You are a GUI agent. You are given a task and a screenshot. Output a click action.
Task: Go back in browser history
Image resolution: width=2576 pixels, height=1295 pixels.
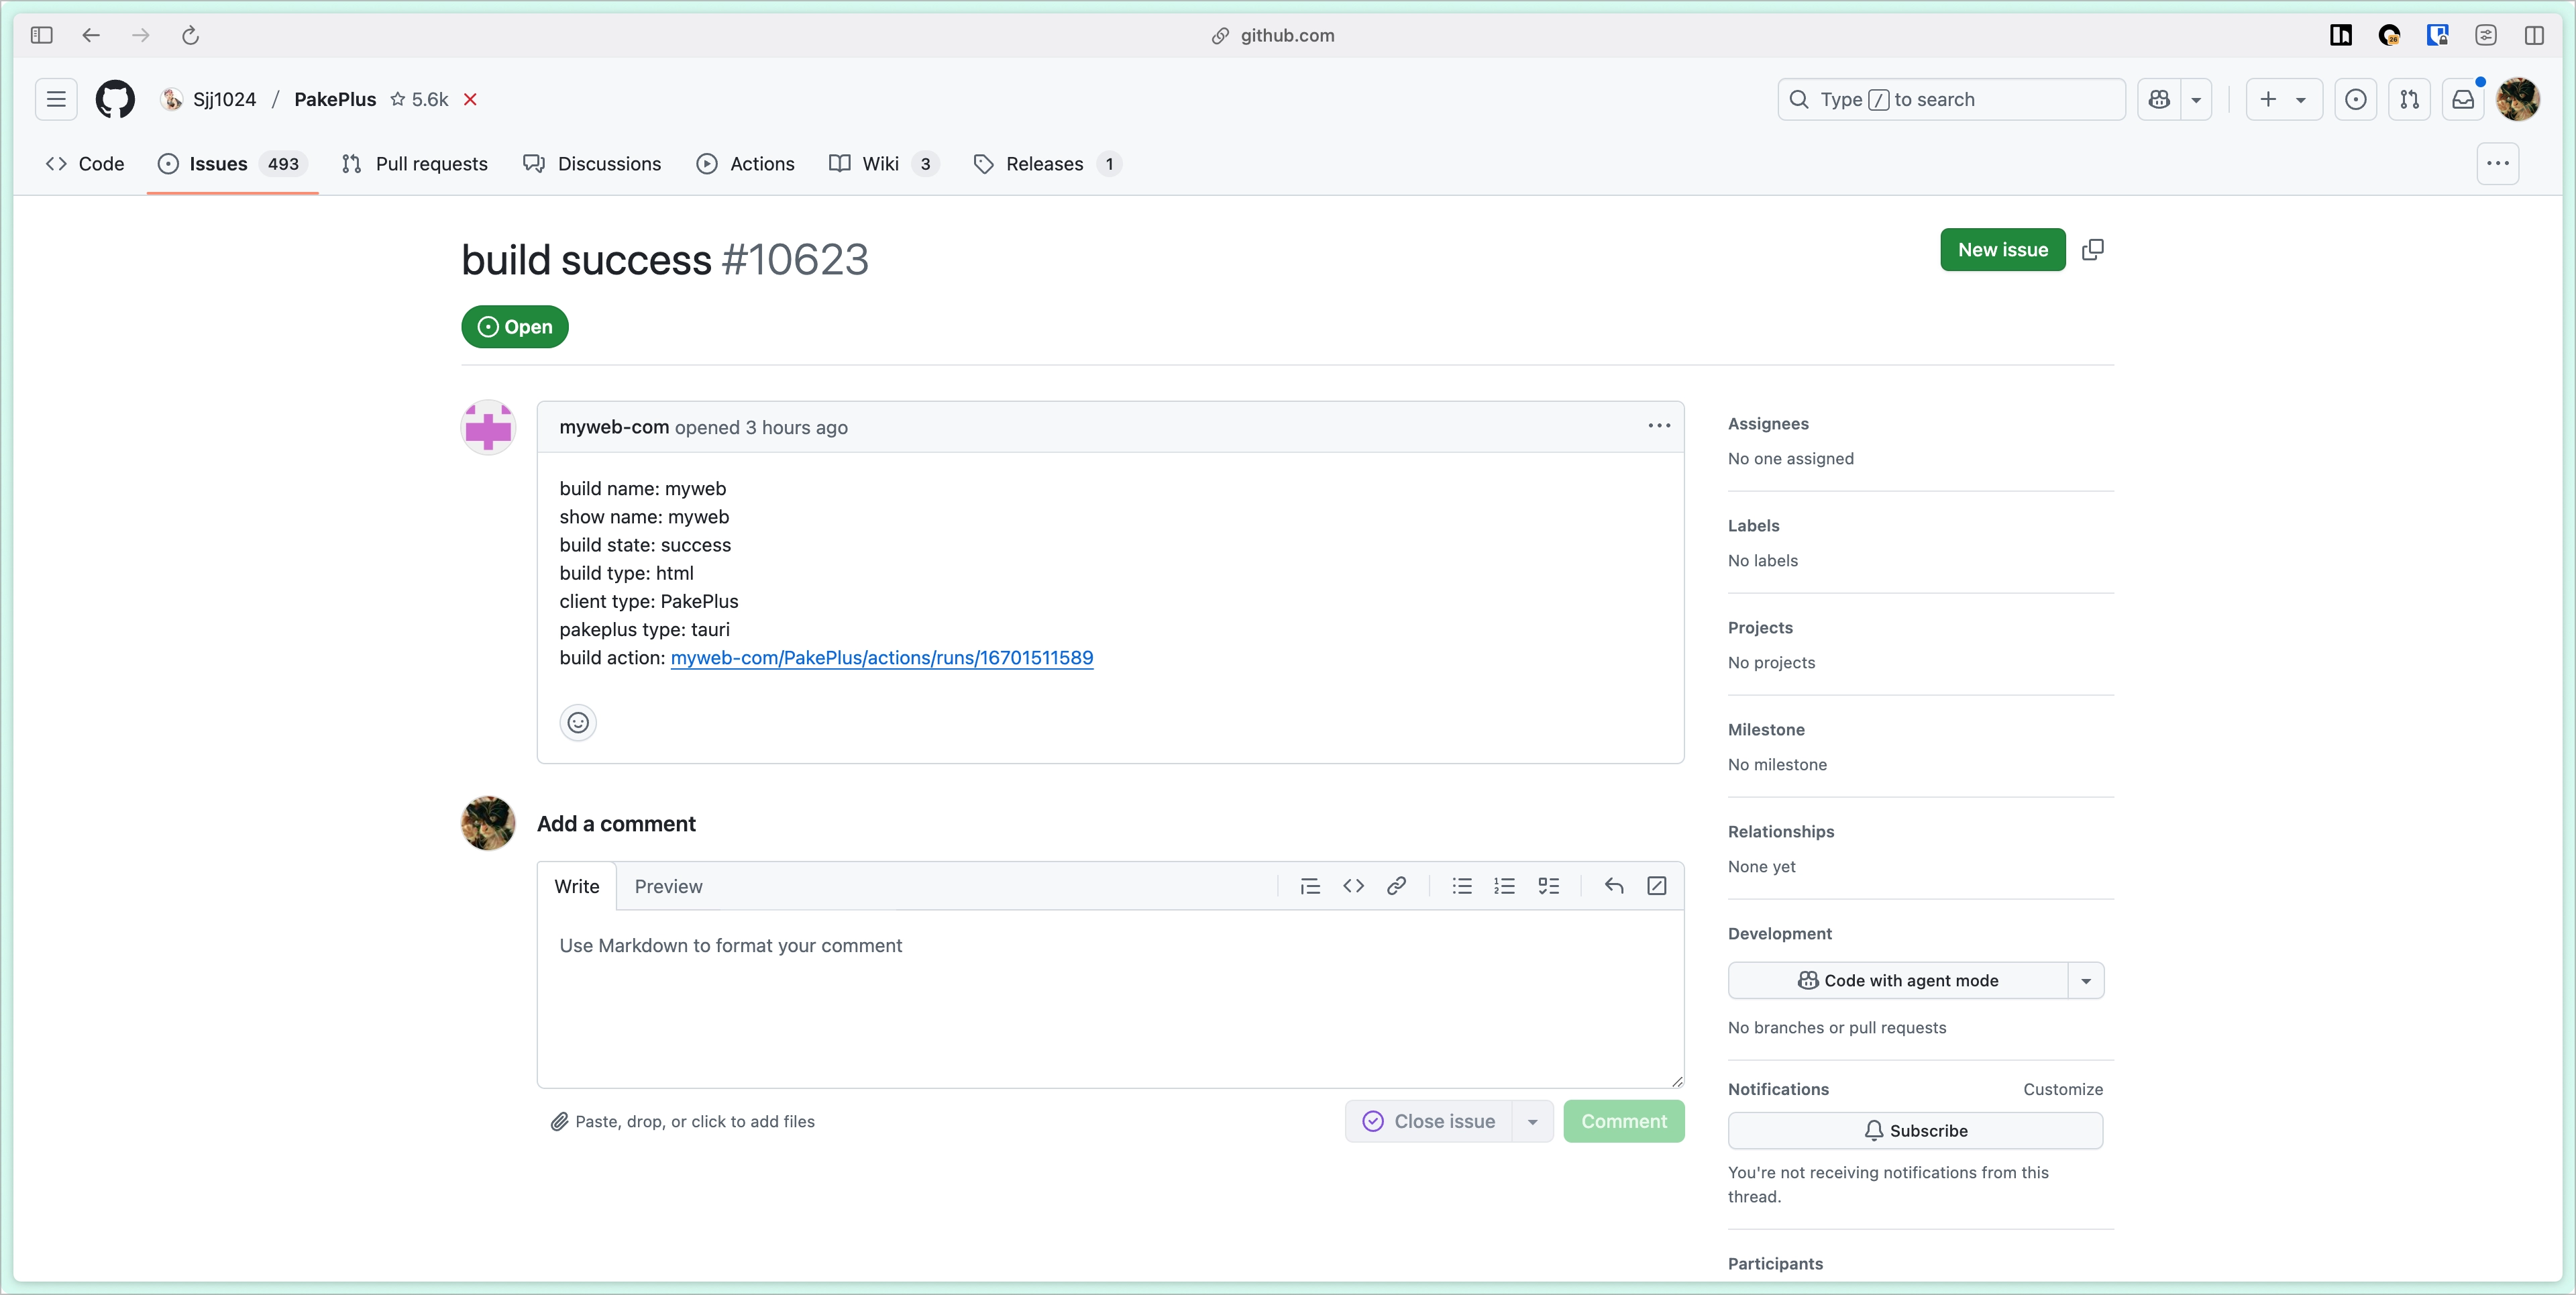tap(91, 35)
